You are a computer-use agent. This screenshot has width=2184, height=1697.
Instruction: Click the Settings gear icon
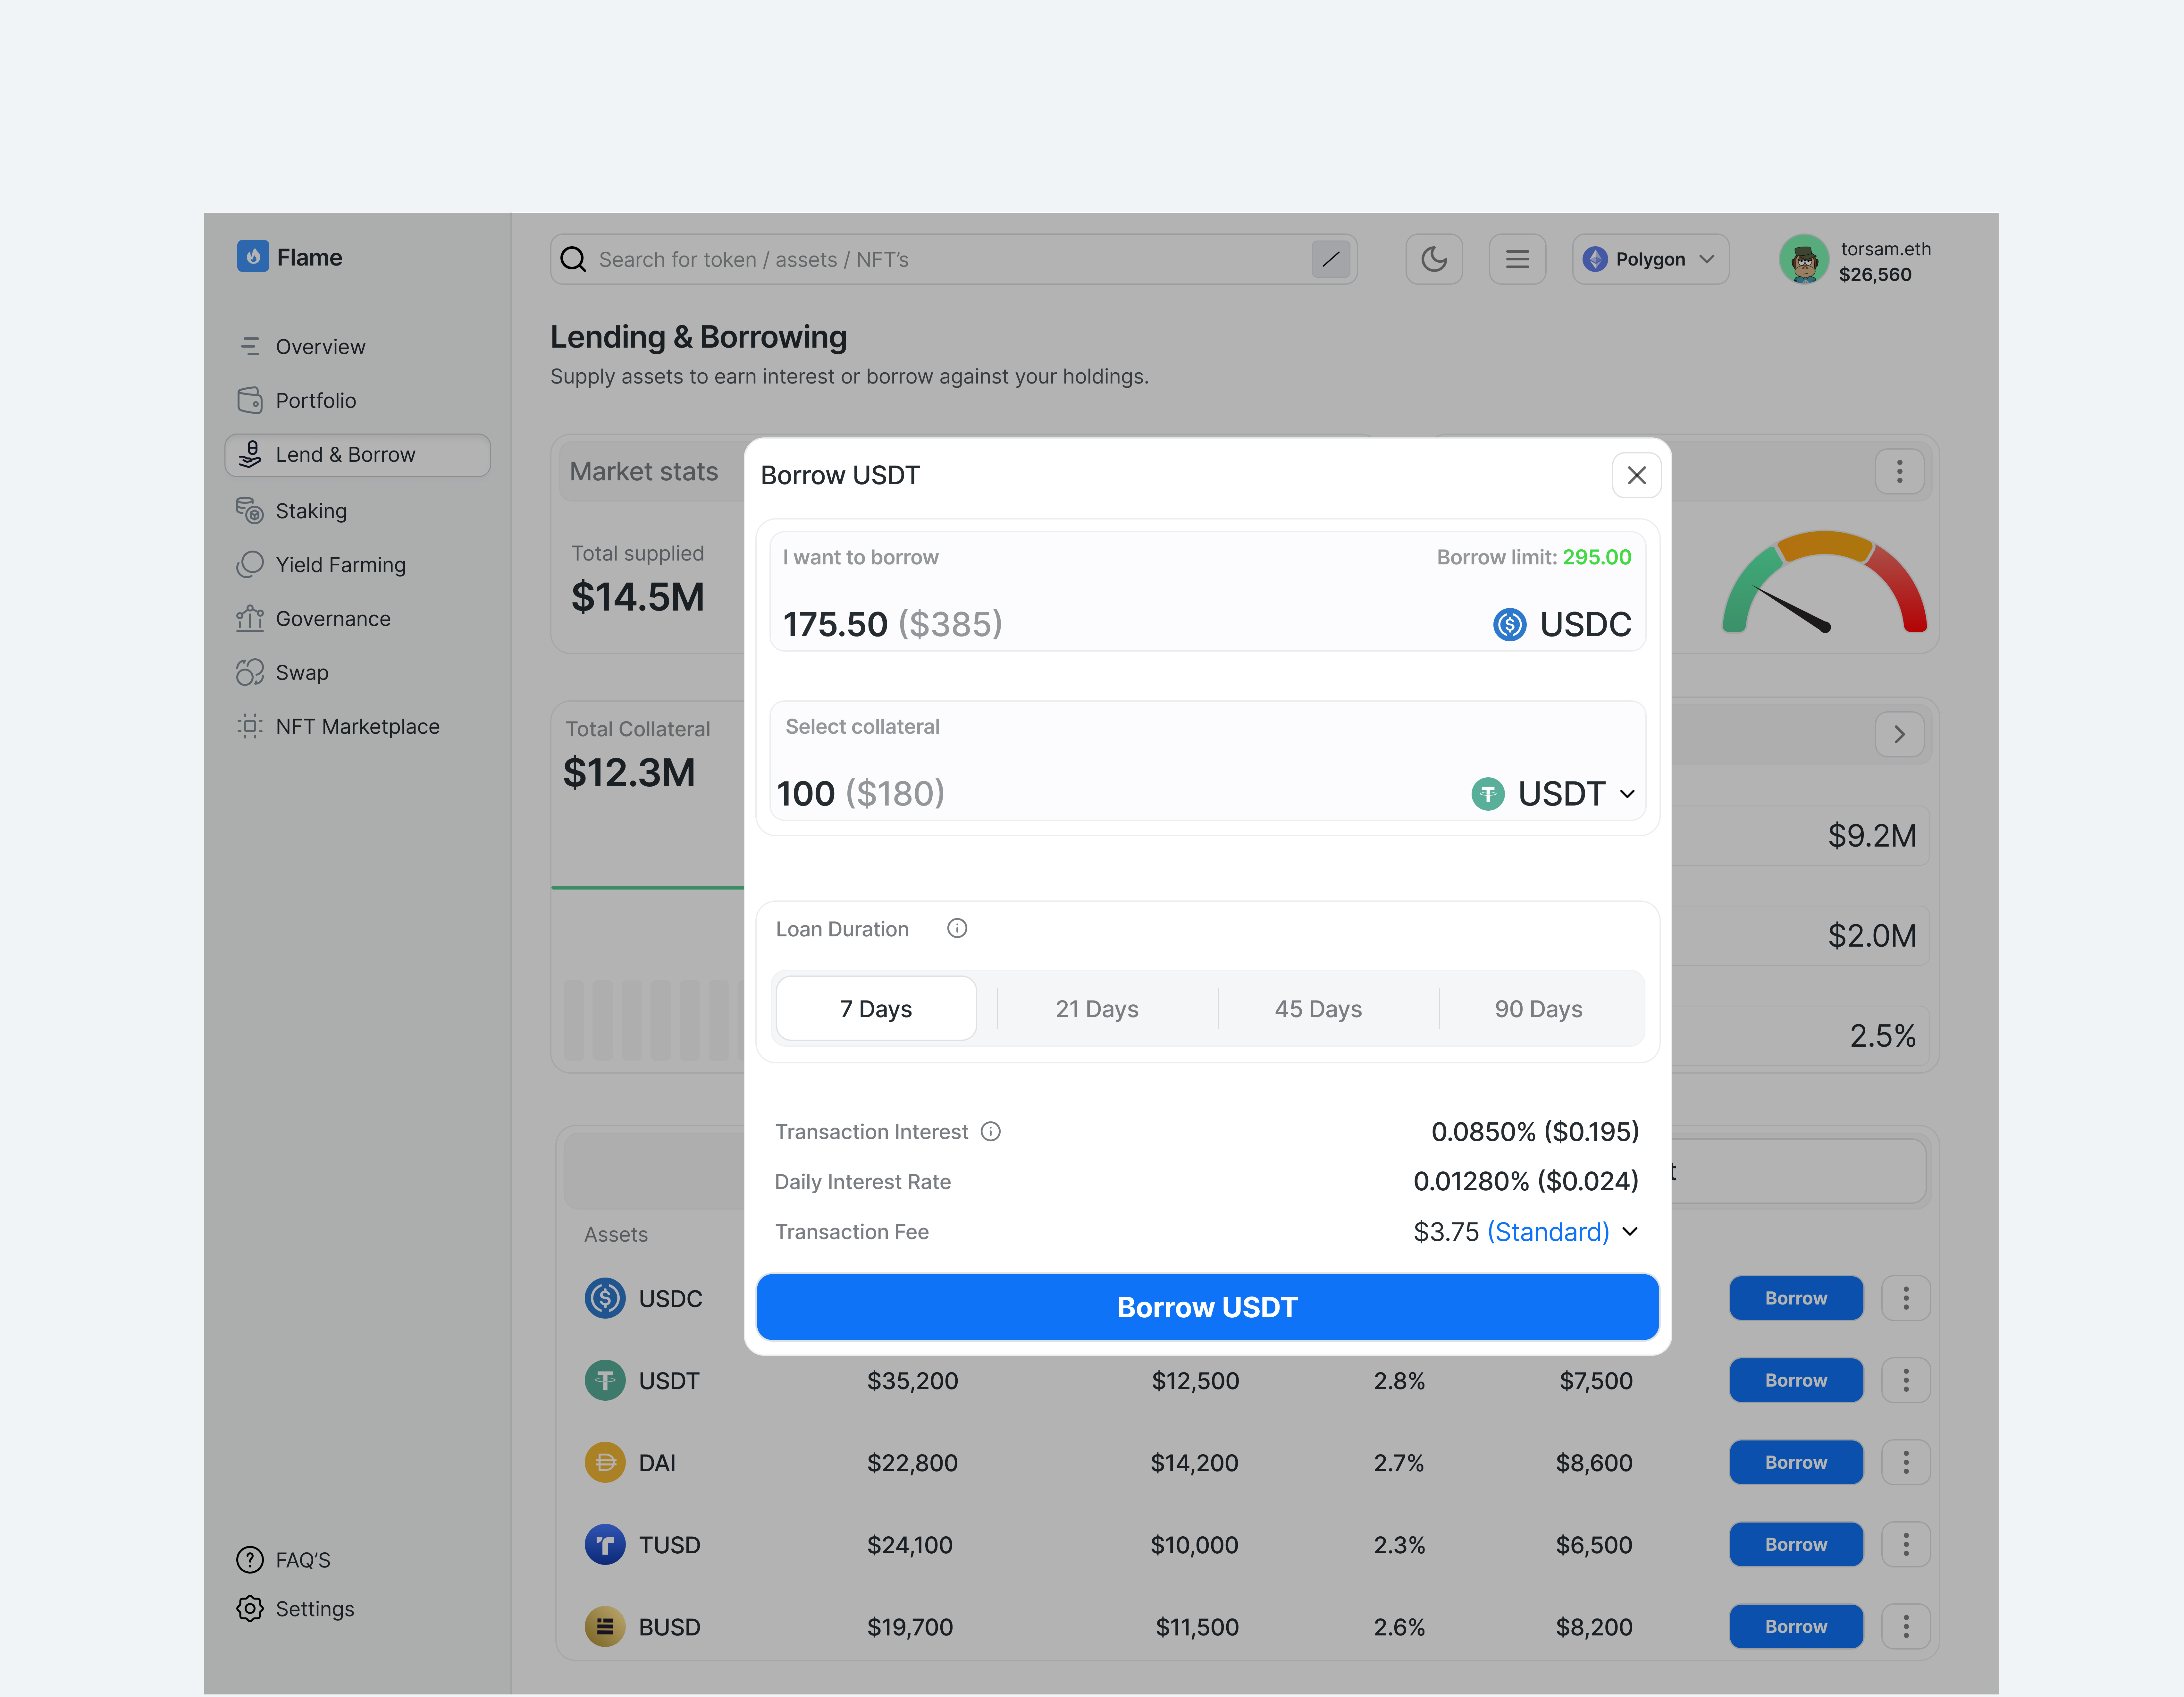click(x=250, y=1609)
